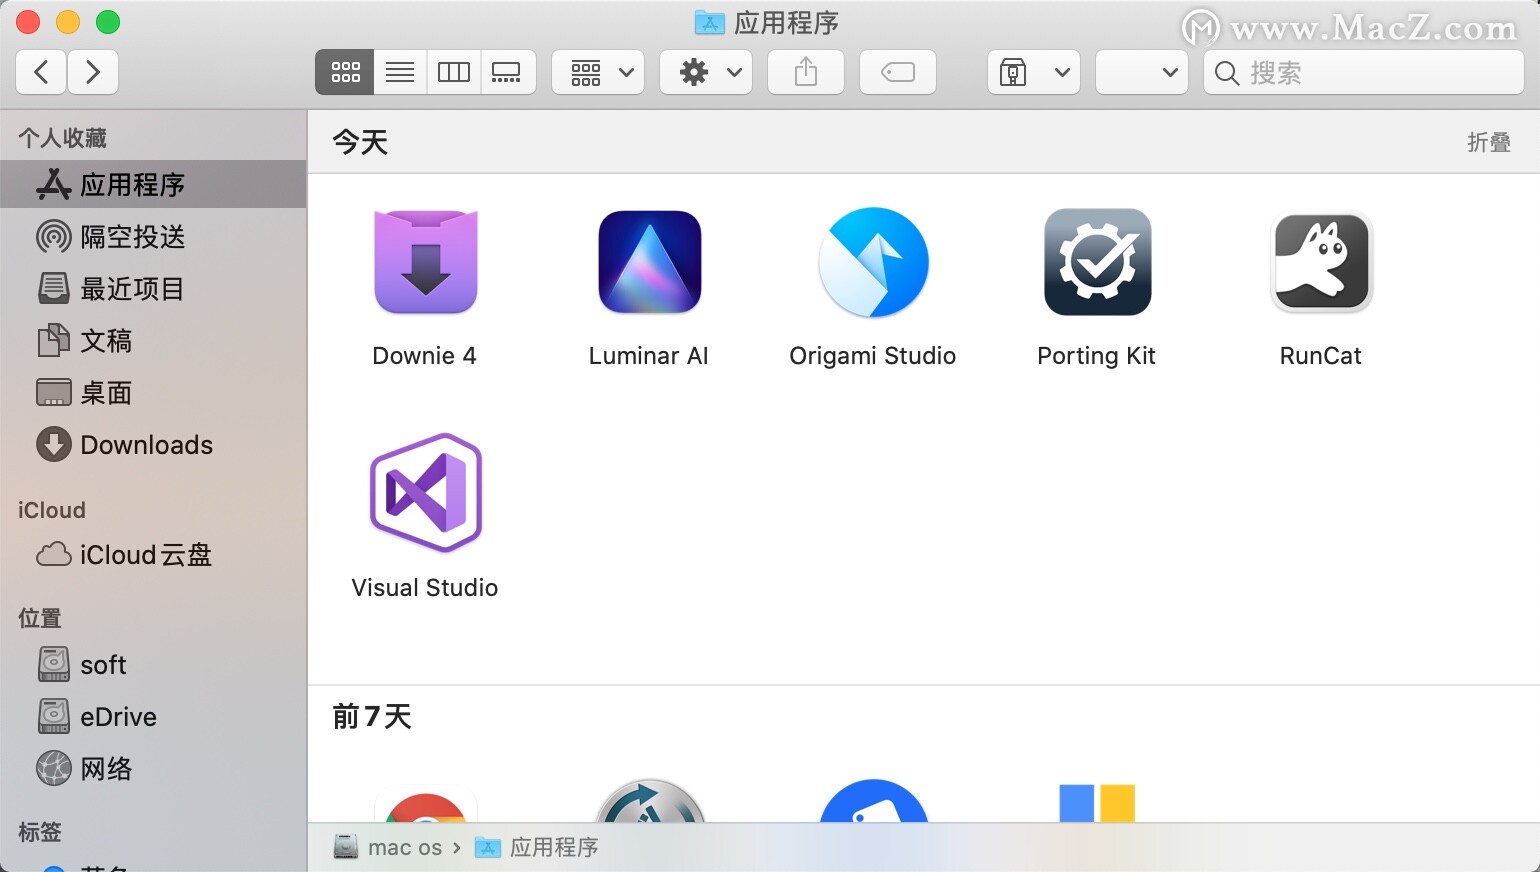Open the group-by arrangement dropdown
The image size is (1540, 872).
pos(598,72)
